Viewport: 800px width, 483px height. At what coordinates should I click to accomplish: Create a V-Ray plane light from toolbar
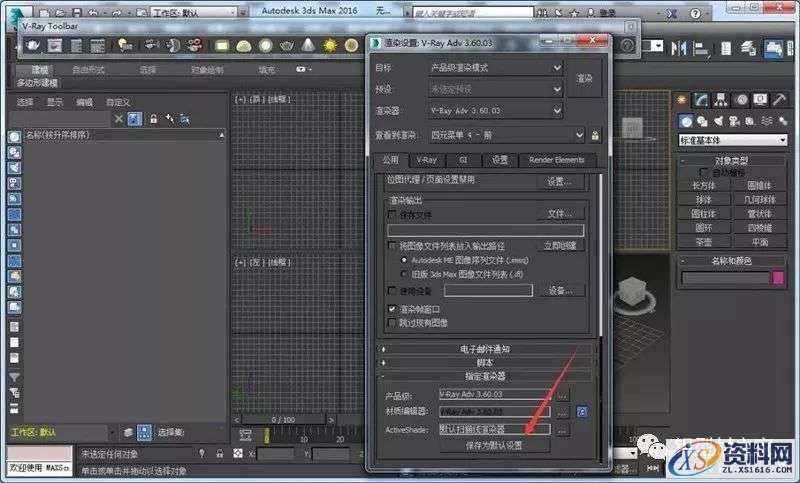point(221,46)
